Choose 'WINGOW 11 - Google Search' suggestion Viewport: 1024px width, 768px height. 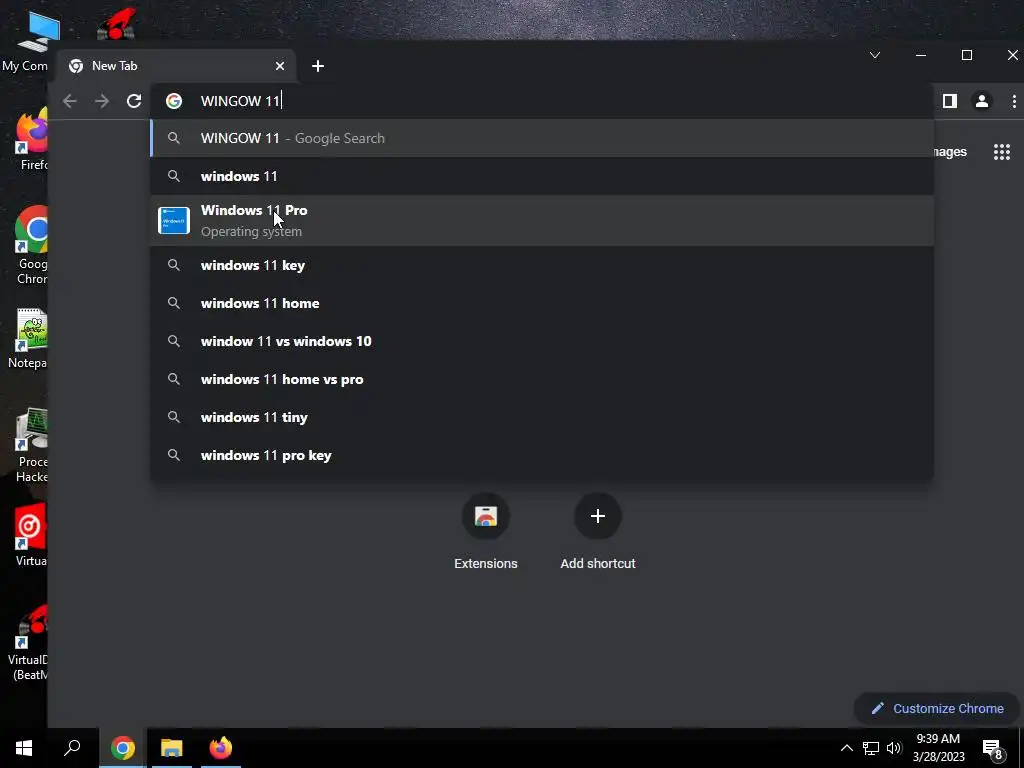(542, 138)
